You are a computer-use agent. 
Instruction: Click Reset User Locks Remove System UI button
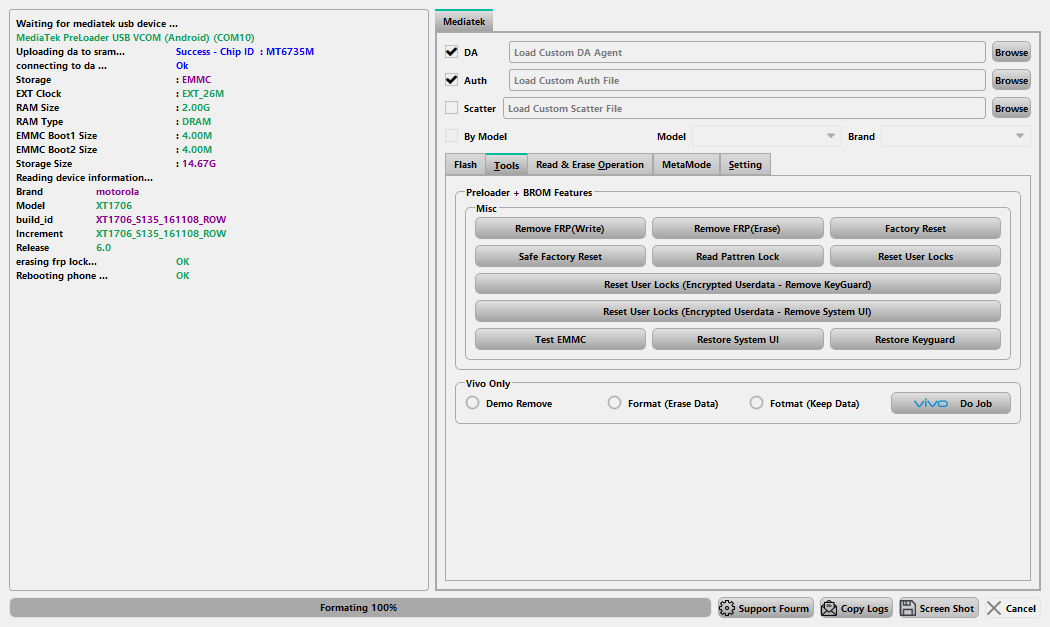pos(738,311)
